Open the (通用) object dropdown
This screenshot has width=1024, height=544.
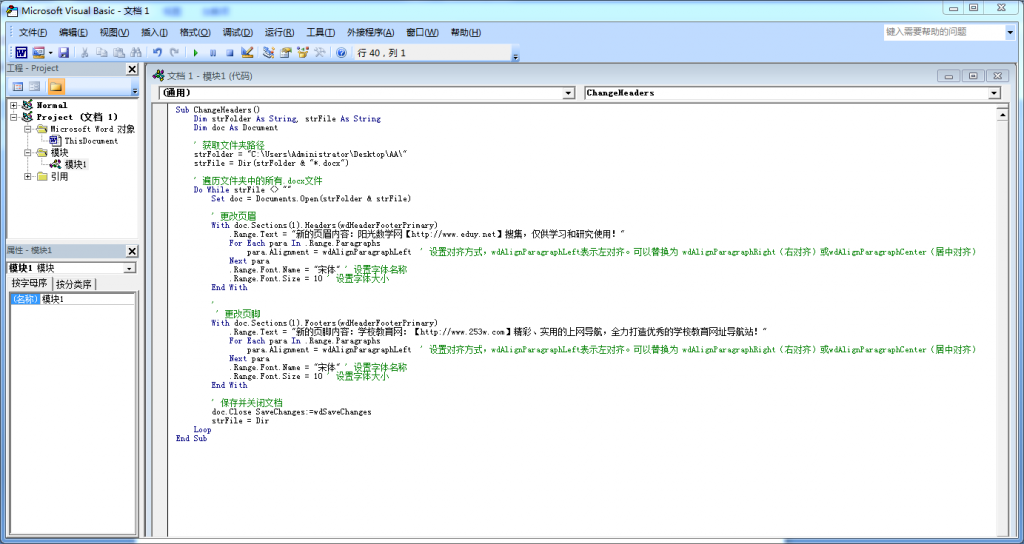[x=568, y=93]
